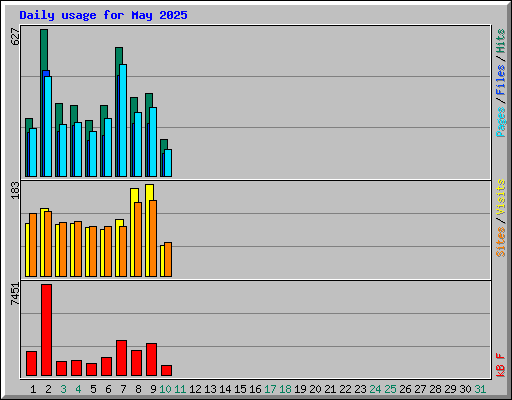Screen dimensions: 512x400
Task: Click the 183 visits axis value
Action: (15, 190)
